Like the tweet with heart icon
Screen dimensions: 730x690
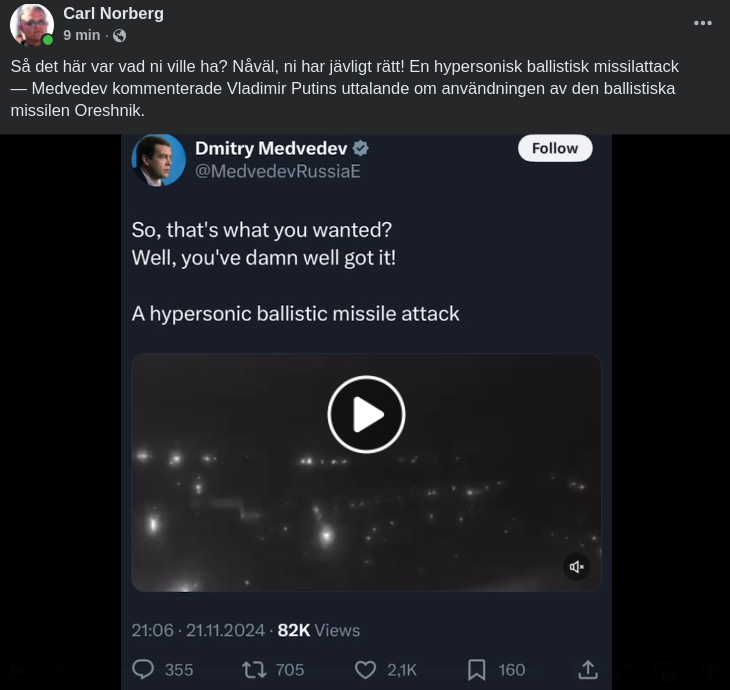(x=366, y=669)
